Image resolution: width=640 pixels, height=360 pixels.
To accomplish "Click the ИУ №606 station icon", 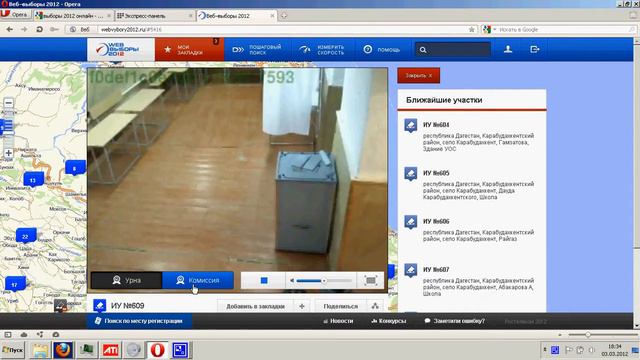I will [x=411, y=222].
